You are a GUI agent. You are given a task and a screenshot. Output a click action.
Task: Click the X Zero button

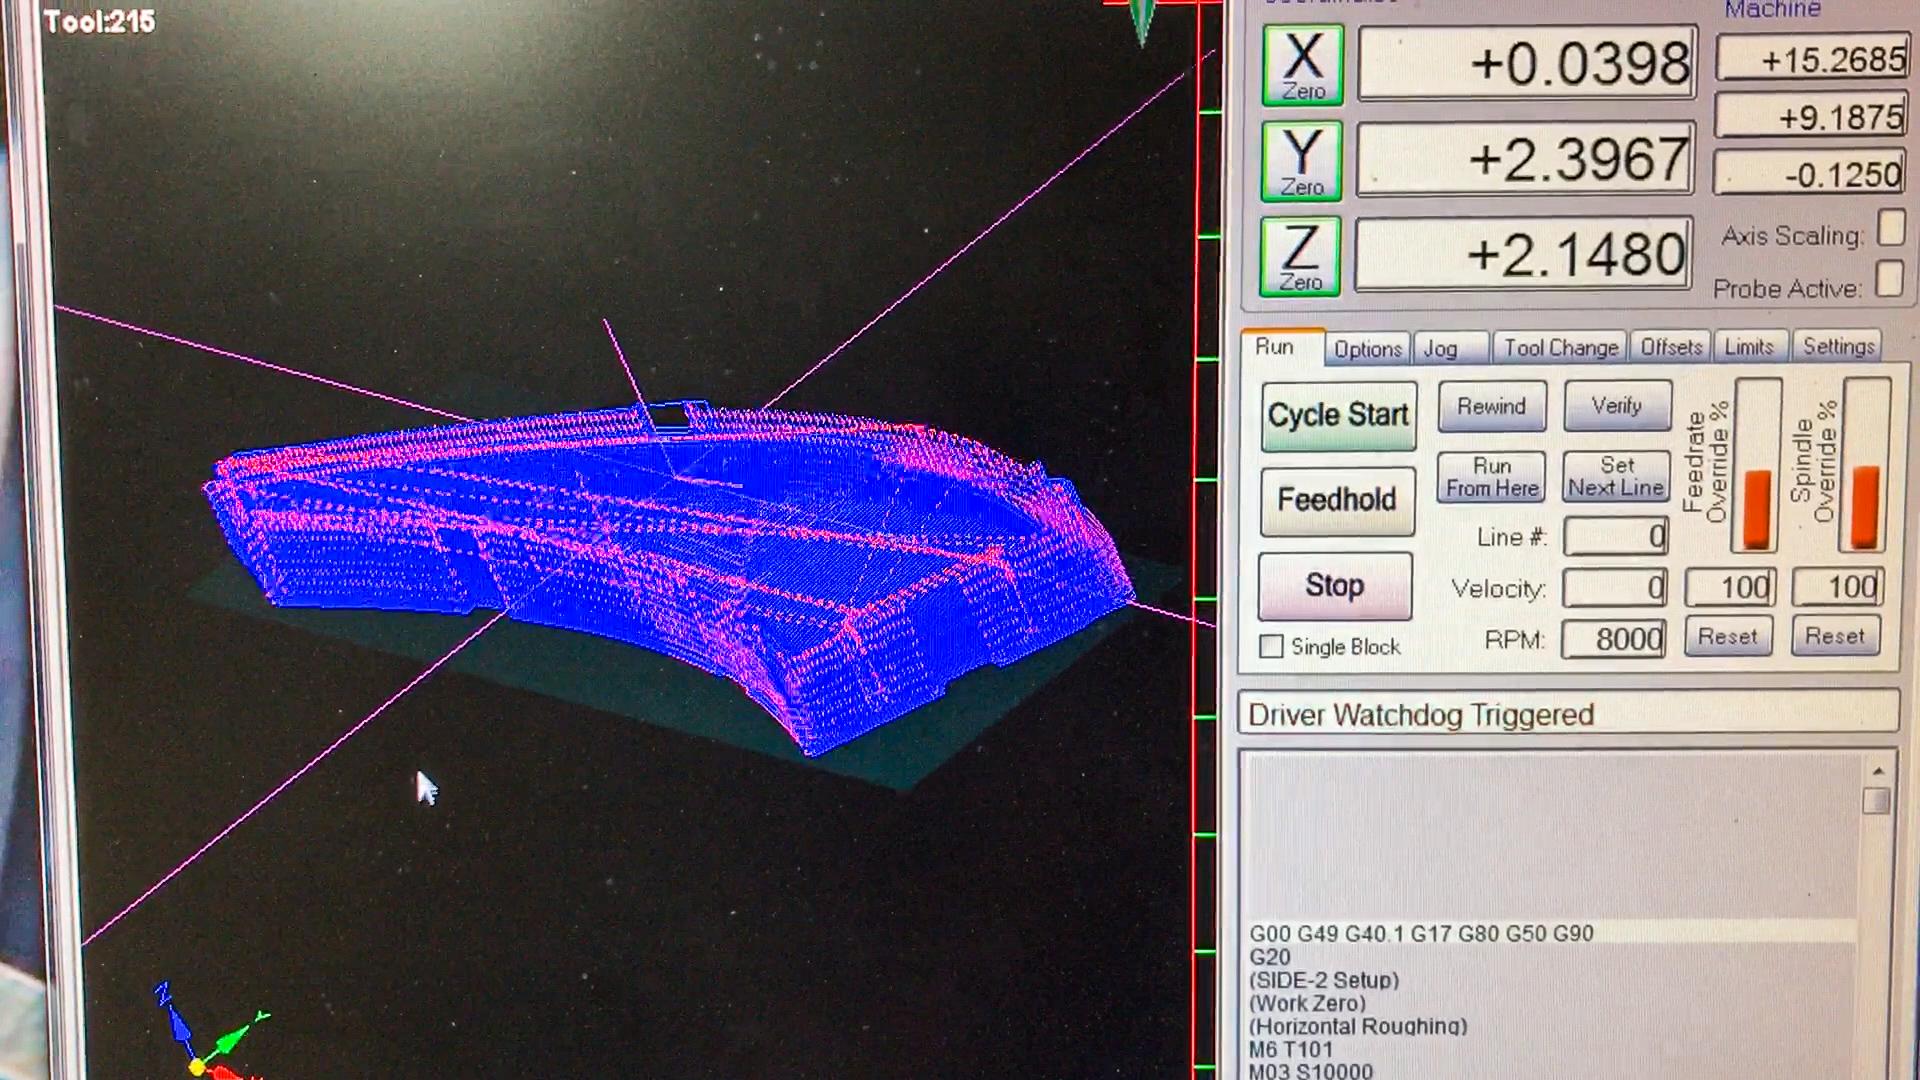pyautogui.click(x=1302, y=66)
